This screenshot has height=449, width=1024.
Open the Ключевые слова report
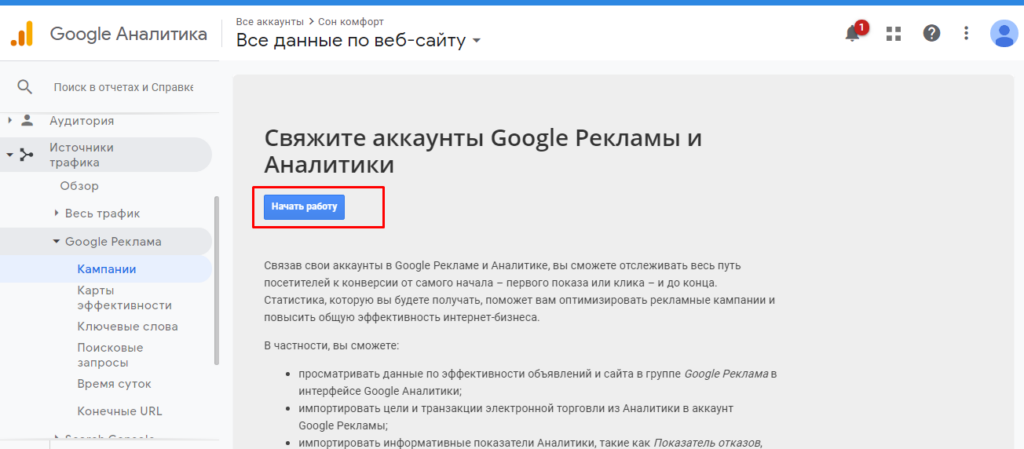coord(127,326)
